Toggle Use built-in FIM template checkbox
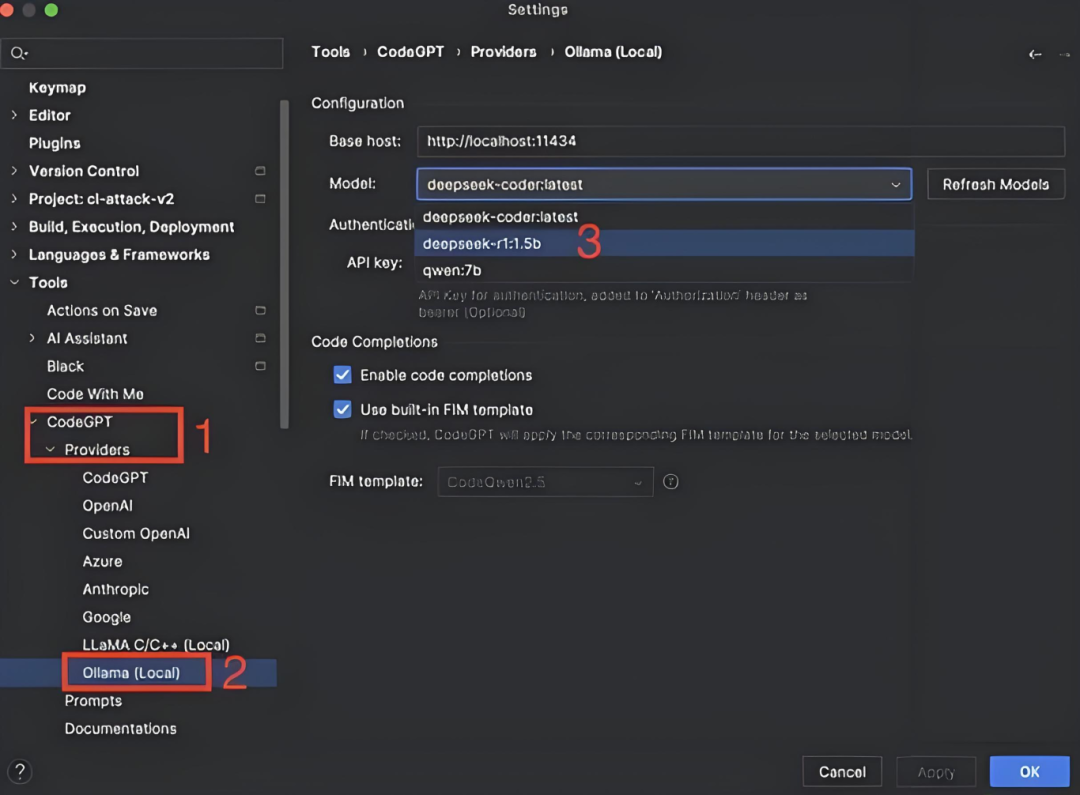The image size is (1080, 795). 342,409
